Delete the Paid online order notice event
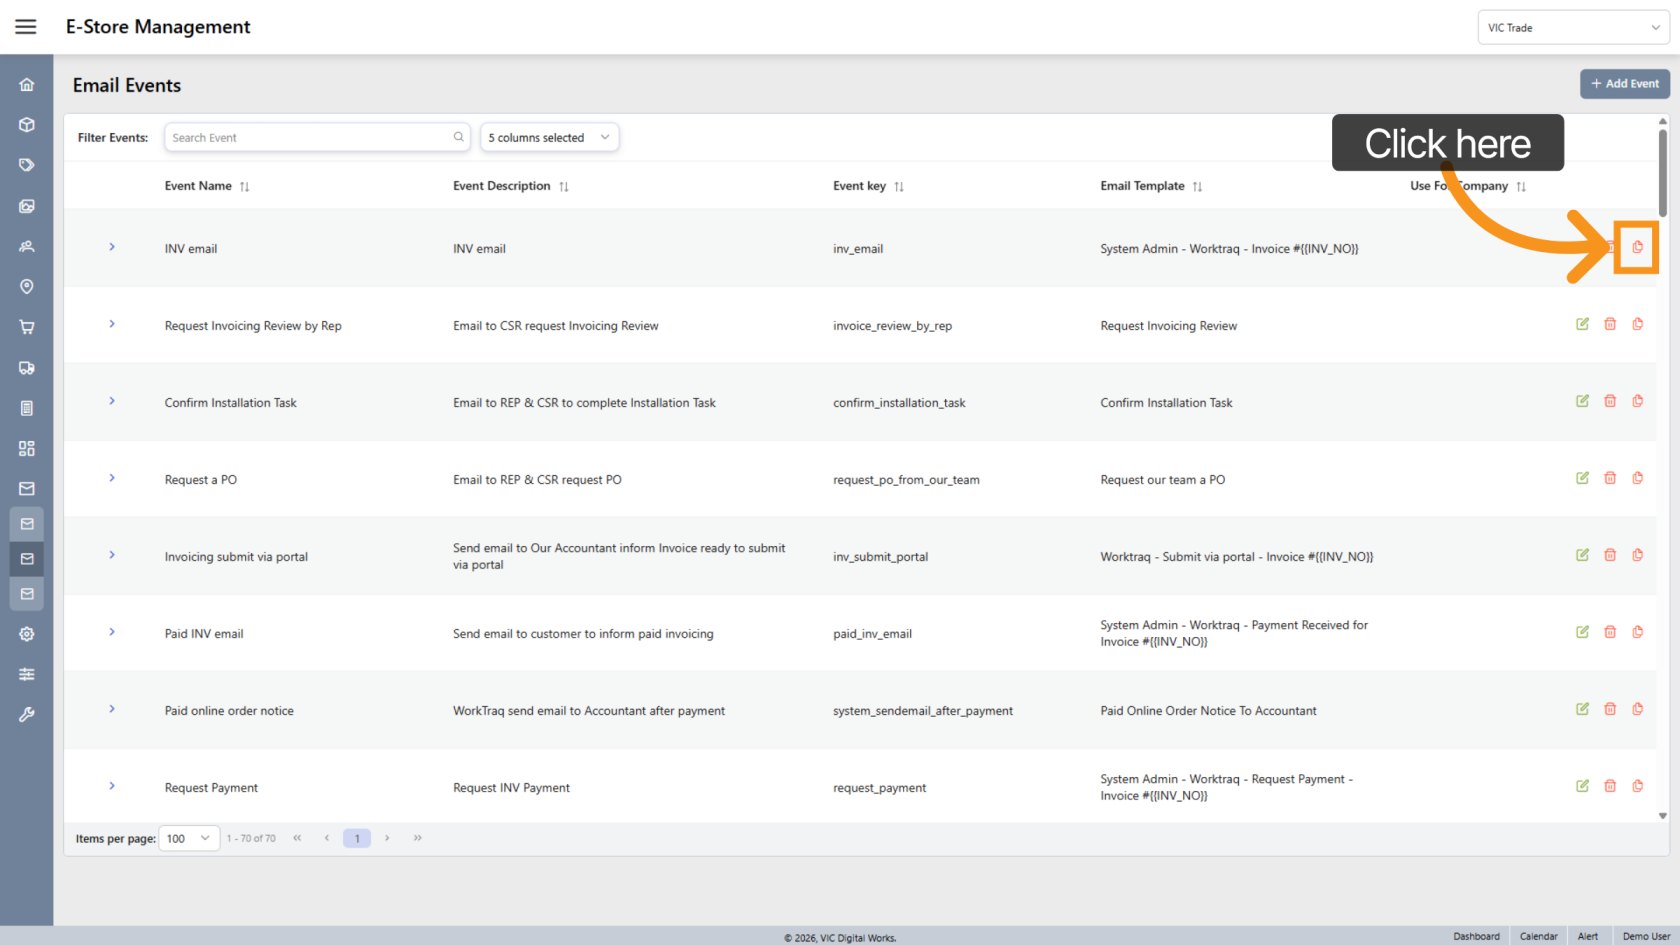 [x=1610, y=709]
